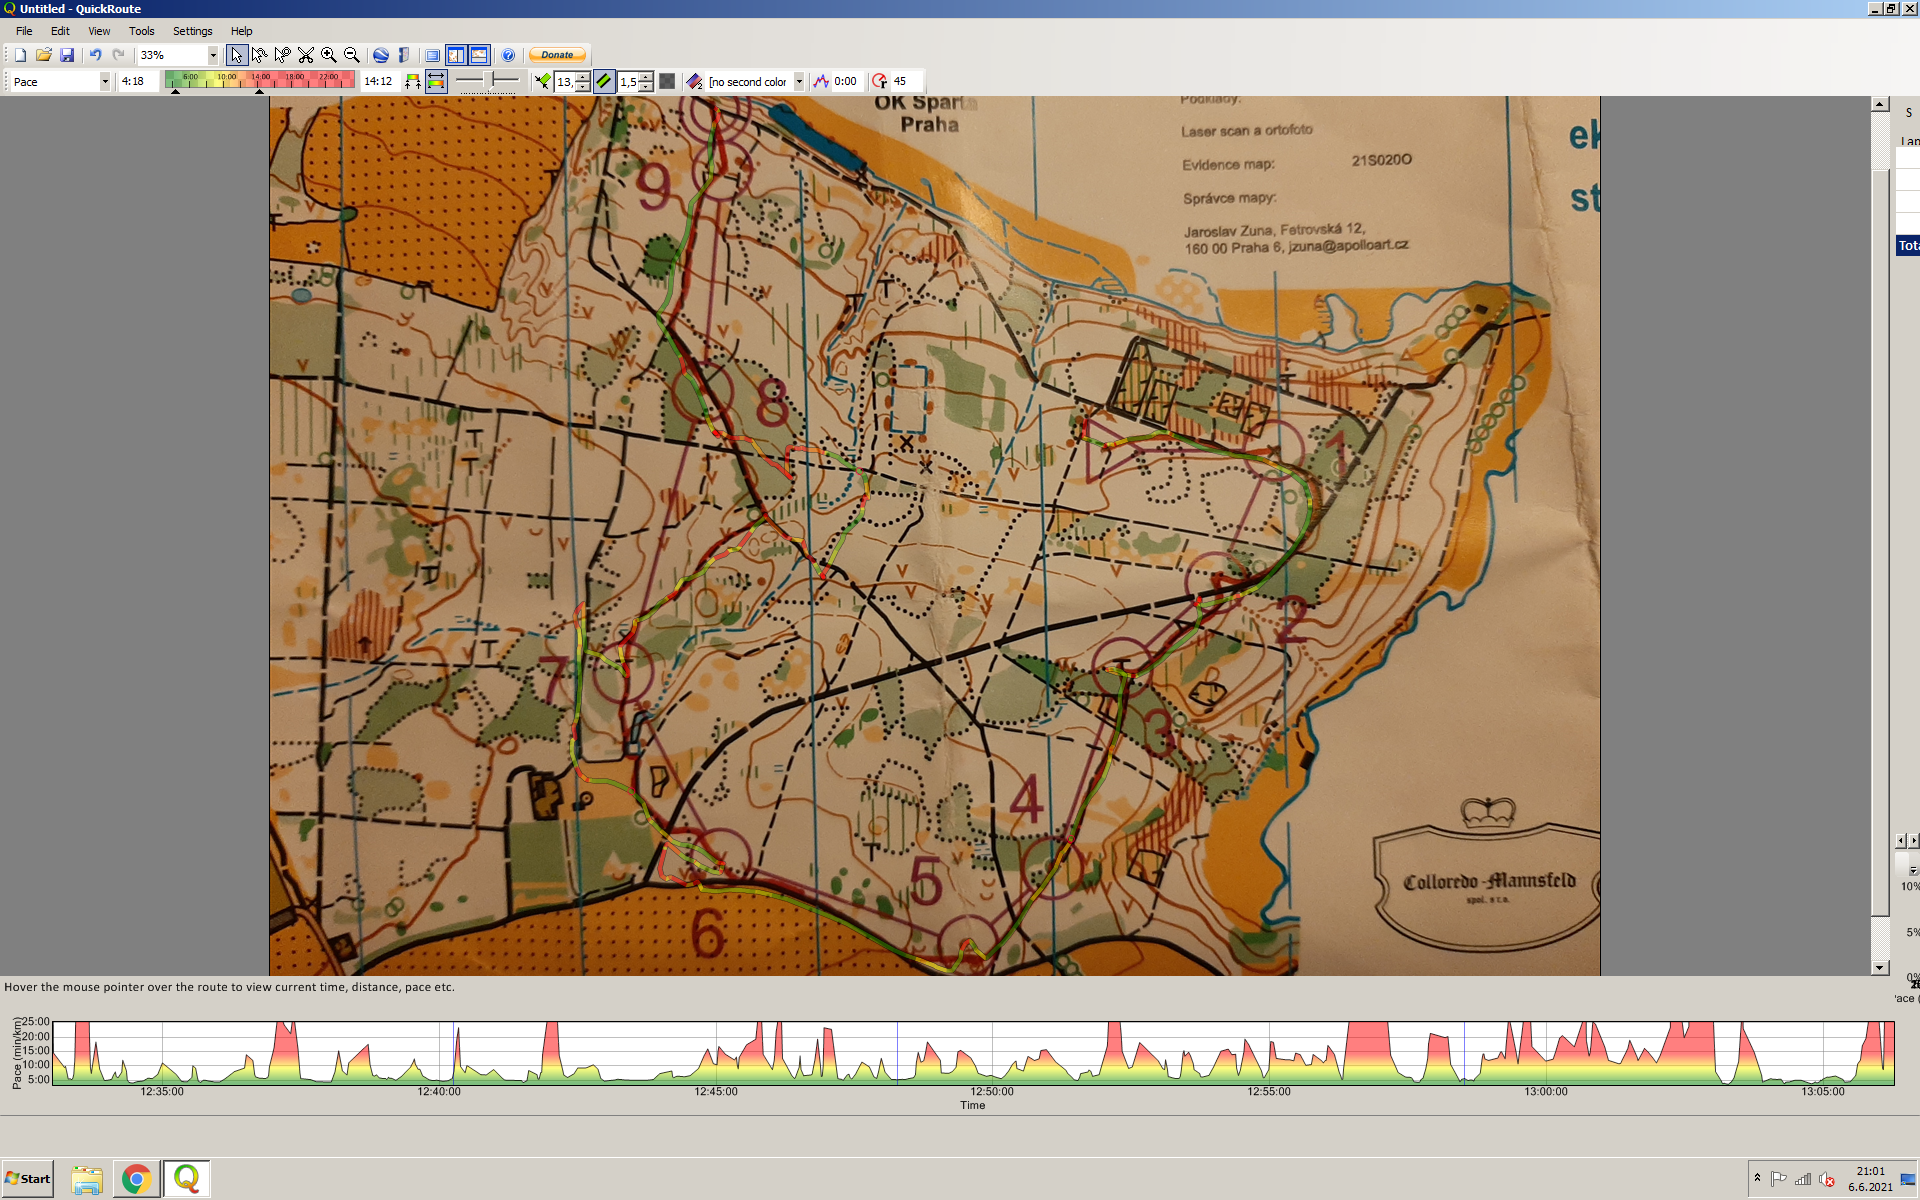This screenshot has width=1920, height=1200.
Task: Click auto-adjust color range icon
Action: coord(413,82)
